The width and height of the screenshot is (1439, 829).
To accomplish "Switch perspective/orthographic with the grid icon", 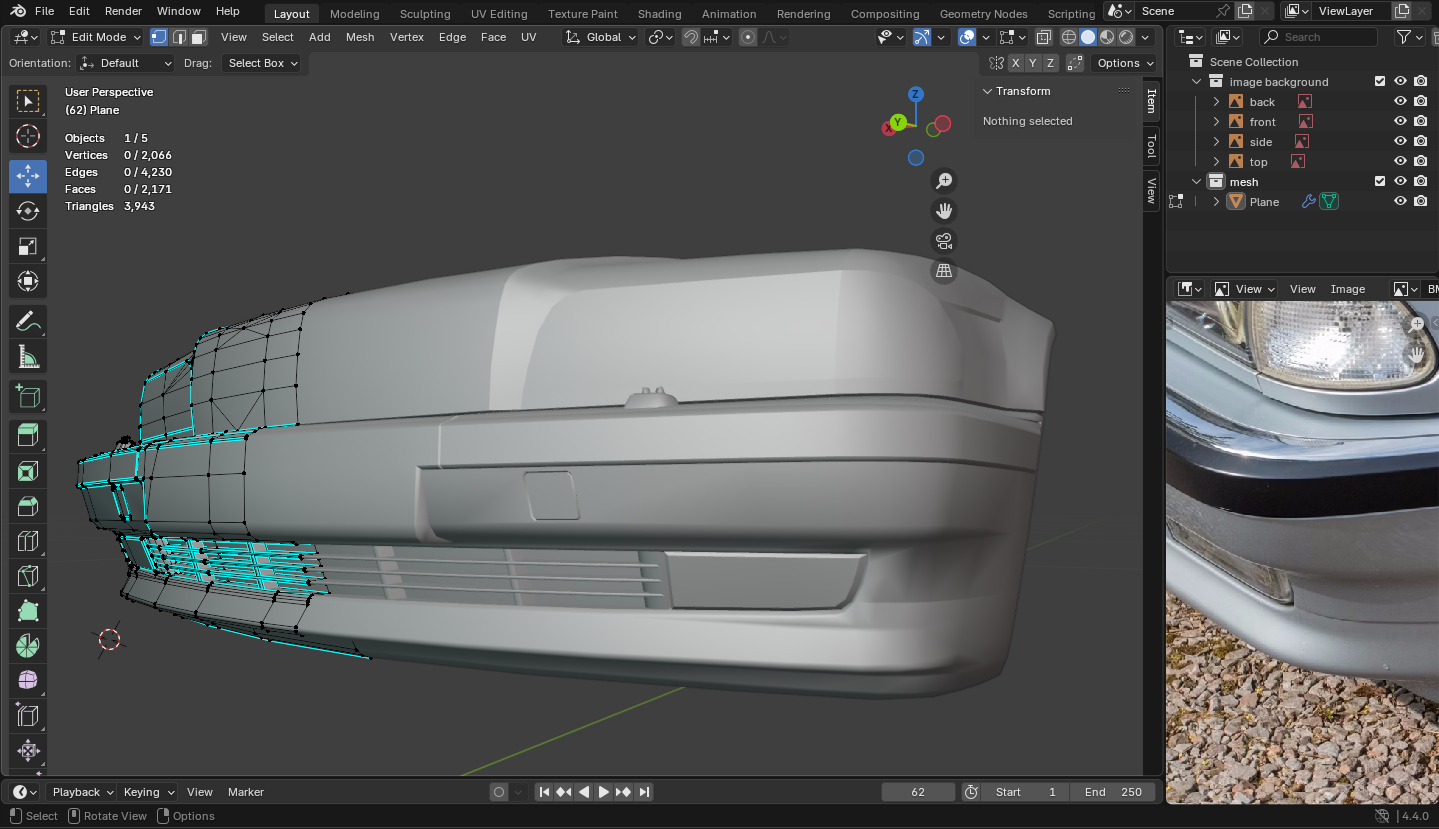I will point(943,271).
